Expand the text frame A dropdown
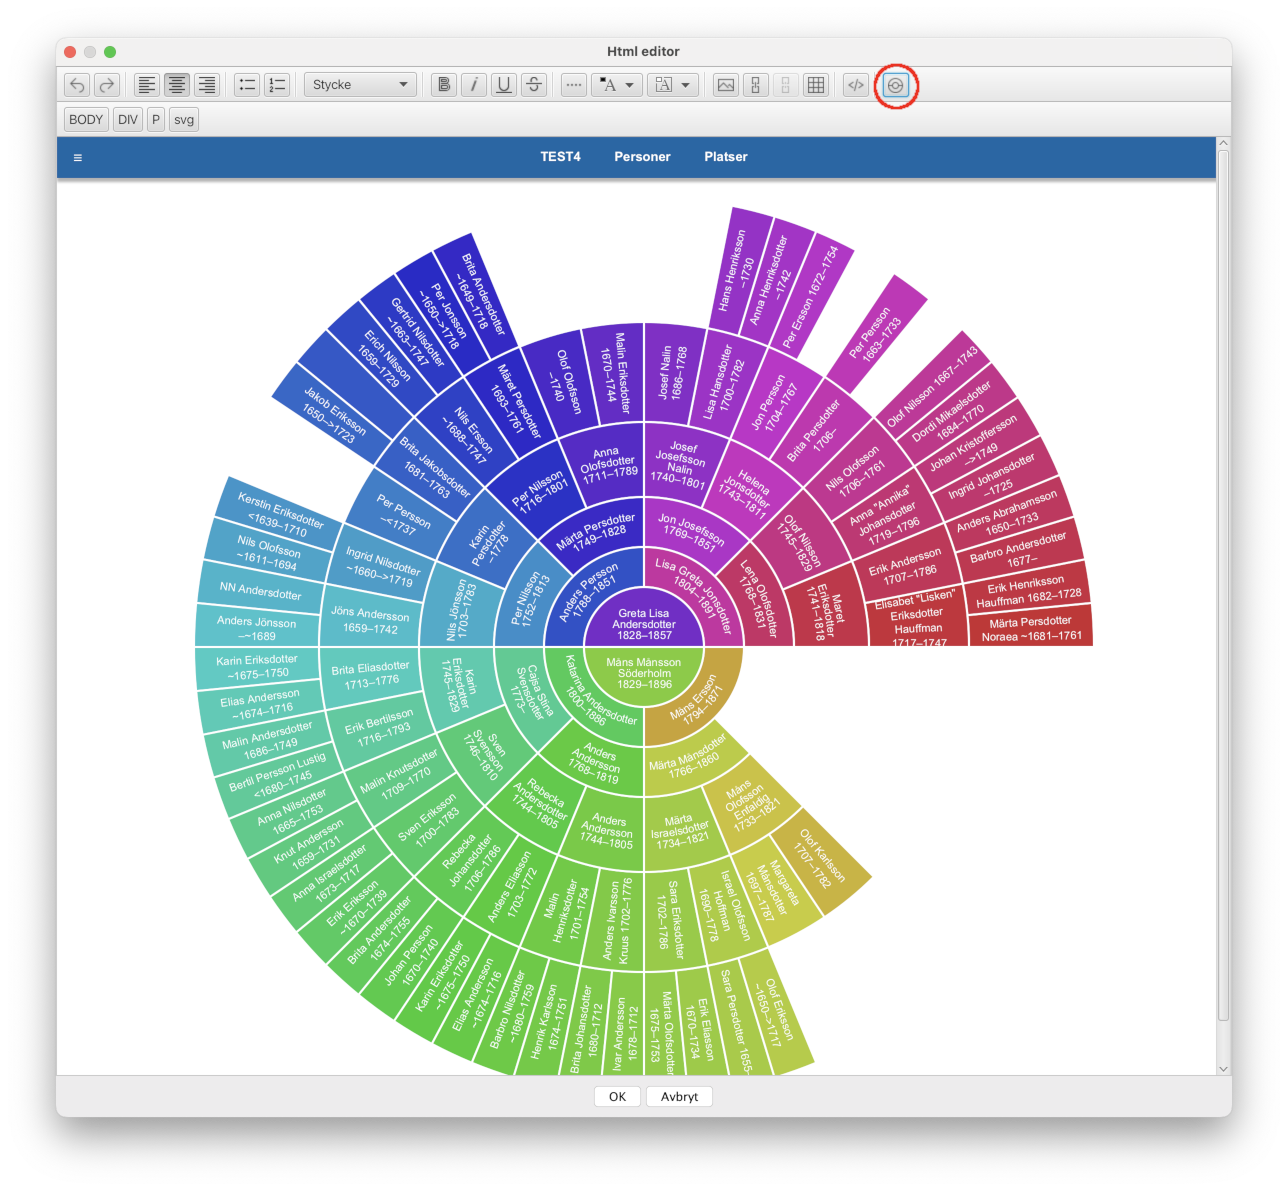1288x1191 pixels. (x=672, y=85)
